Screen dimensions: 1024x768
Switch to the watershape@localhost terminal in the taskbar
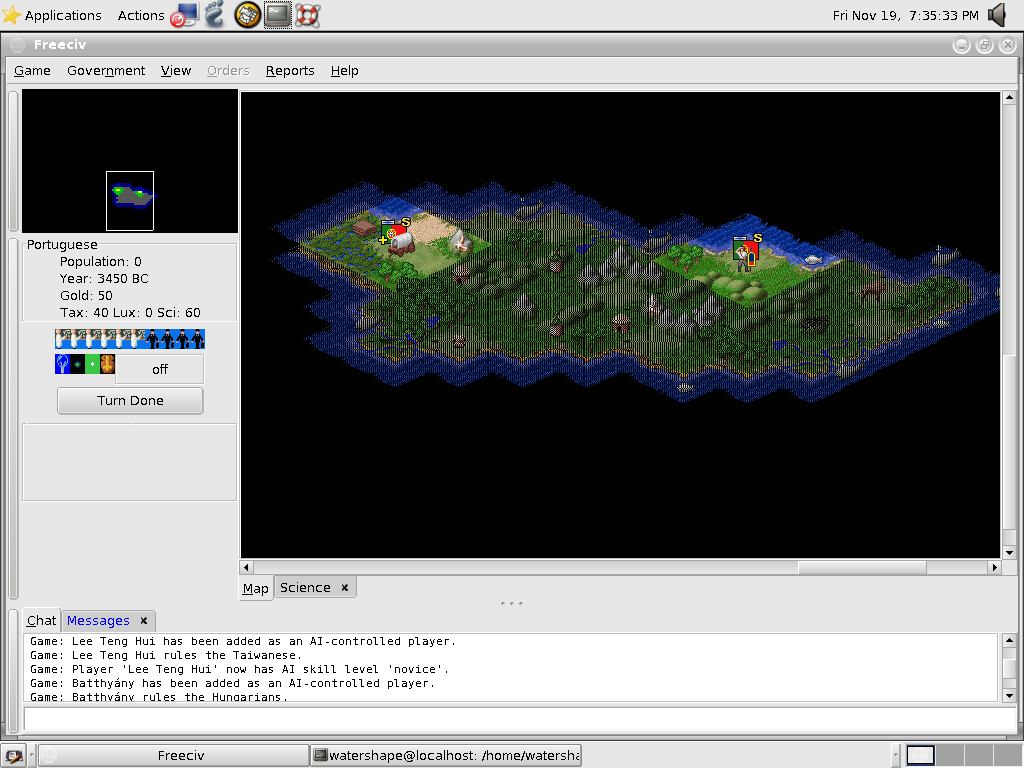[446, 756]
